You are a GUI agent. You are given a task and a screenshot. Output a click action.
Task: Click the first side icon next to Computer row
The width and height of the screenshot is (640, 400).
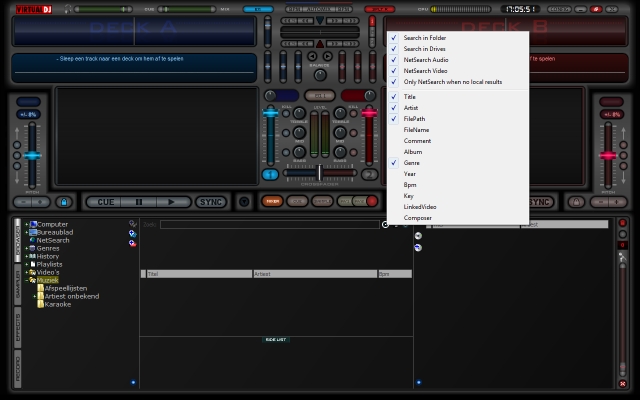(x=133, y=224)
